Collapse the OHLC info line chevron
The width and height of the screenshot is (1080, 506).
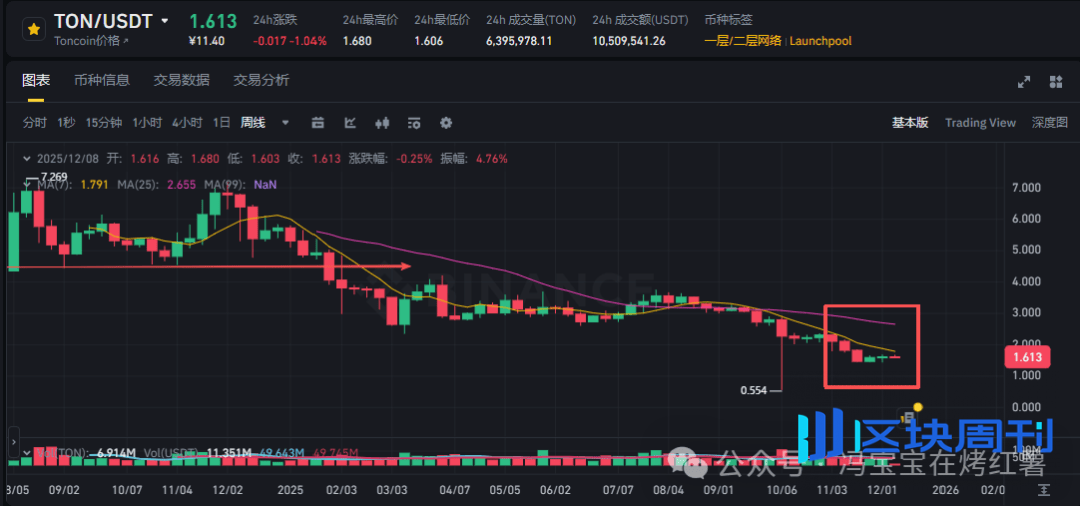(27, 159)
